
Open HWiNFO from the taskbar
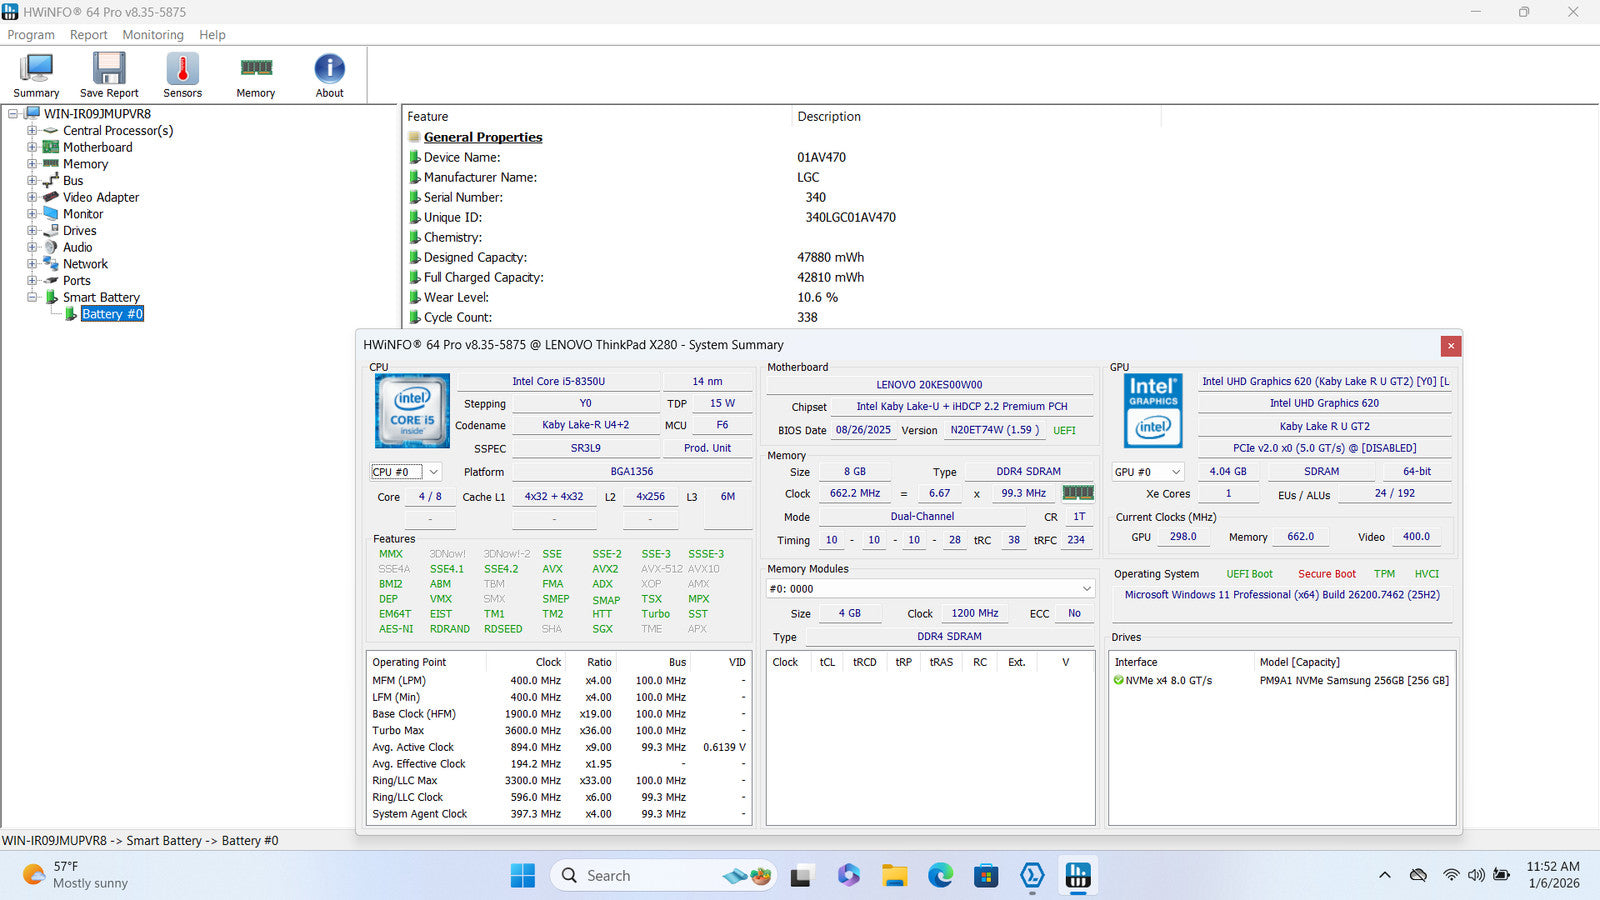[1077, 876]
